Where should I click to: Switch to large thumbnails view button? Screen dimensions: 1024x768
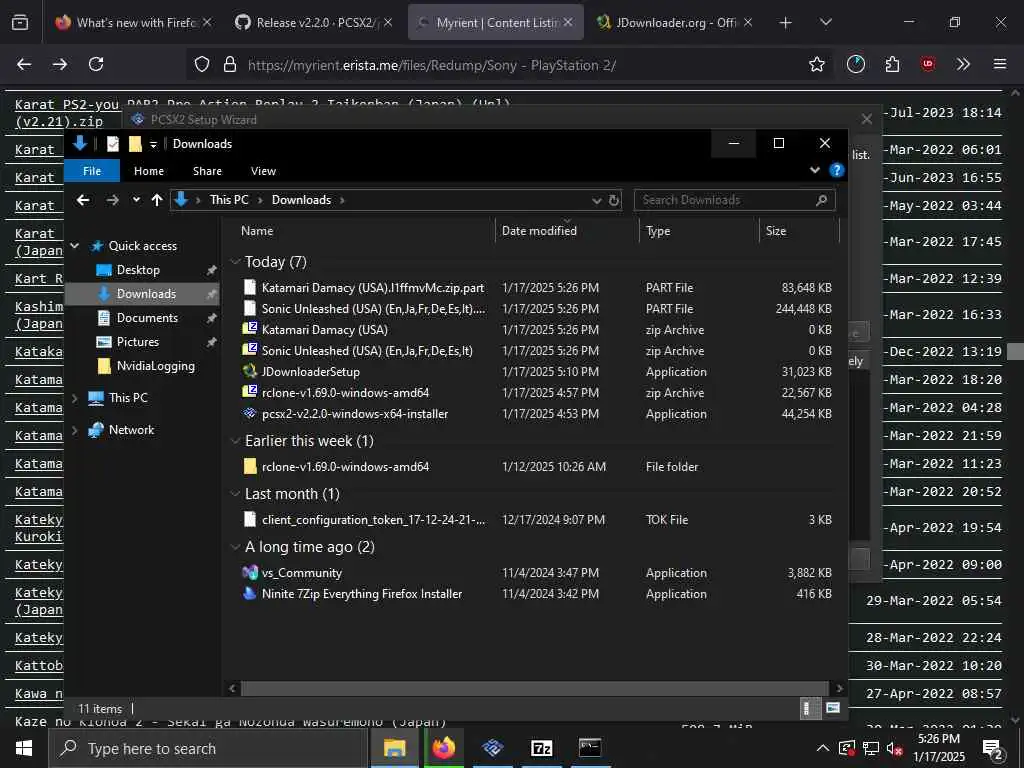[x=833, y=708]
